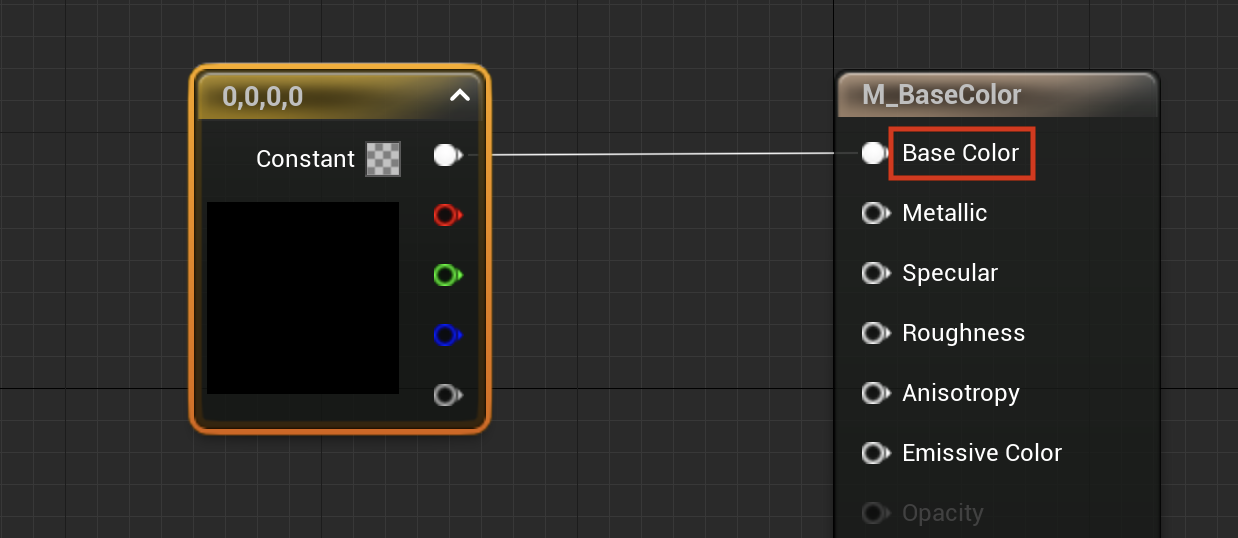Select the Metallic input pin
This screenshot has width=1238, height=538.
point(875,213)
